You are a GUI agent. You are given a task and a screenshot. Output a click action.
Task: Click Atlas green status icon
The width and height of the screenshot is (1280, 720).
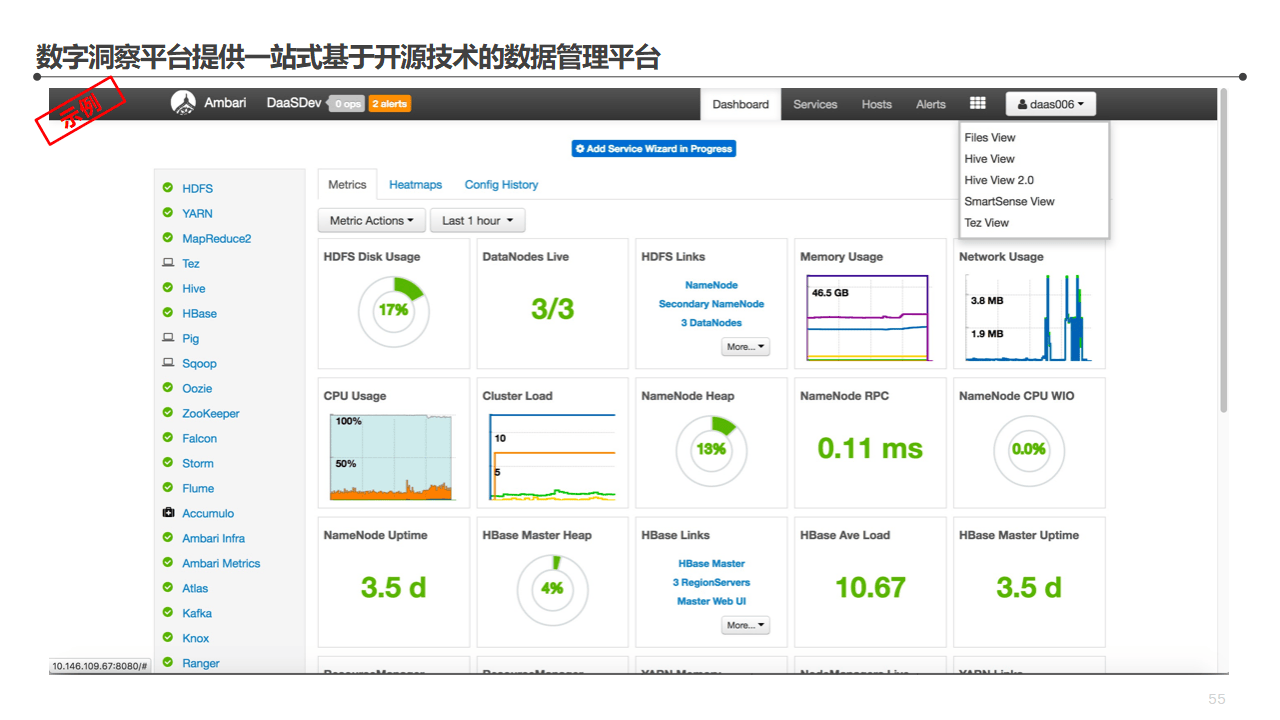pos(168,588)
